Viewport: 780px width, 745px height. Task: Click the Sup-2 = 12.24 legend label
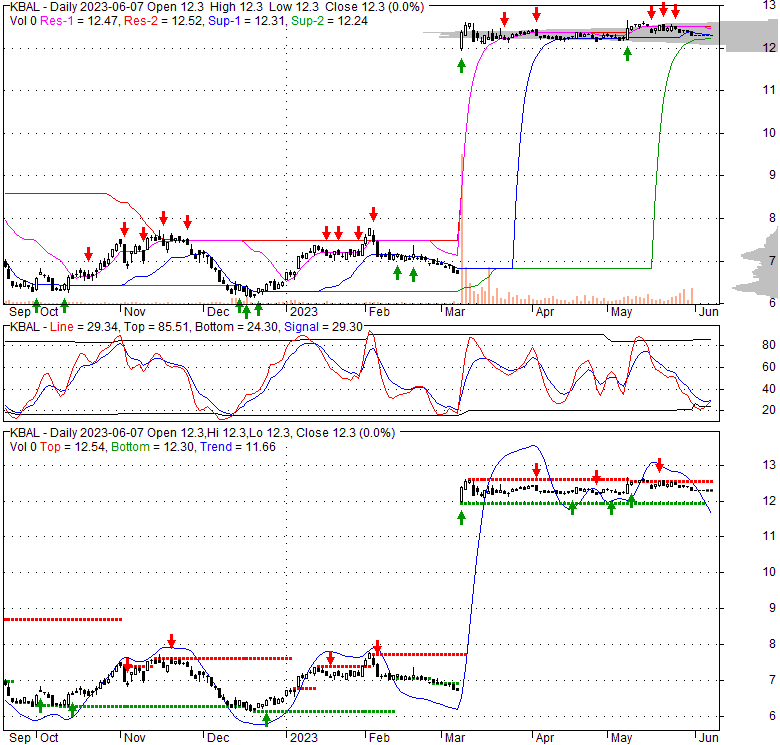(x=329, y=21)
